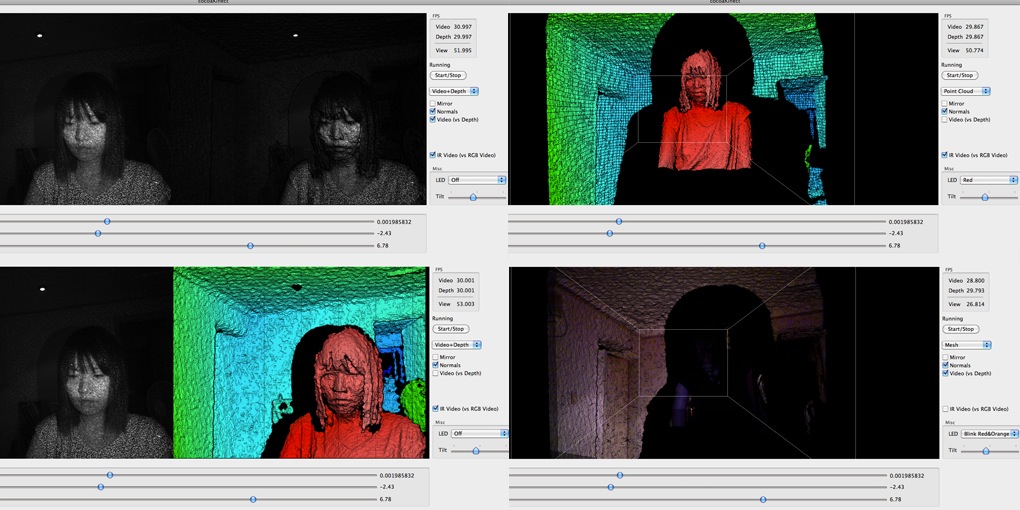The height and width of the screenshot is (510, 1020).
Task: Click Start/Stop in the Mesh window
Action: coord(960,329)
